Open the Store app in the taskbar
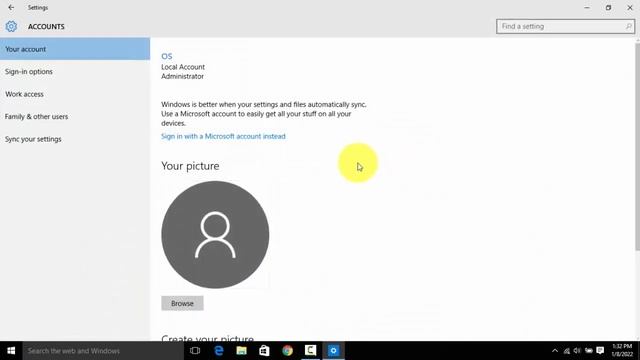The width and height of the screenshot is (640, 360). tap(264, 351)
